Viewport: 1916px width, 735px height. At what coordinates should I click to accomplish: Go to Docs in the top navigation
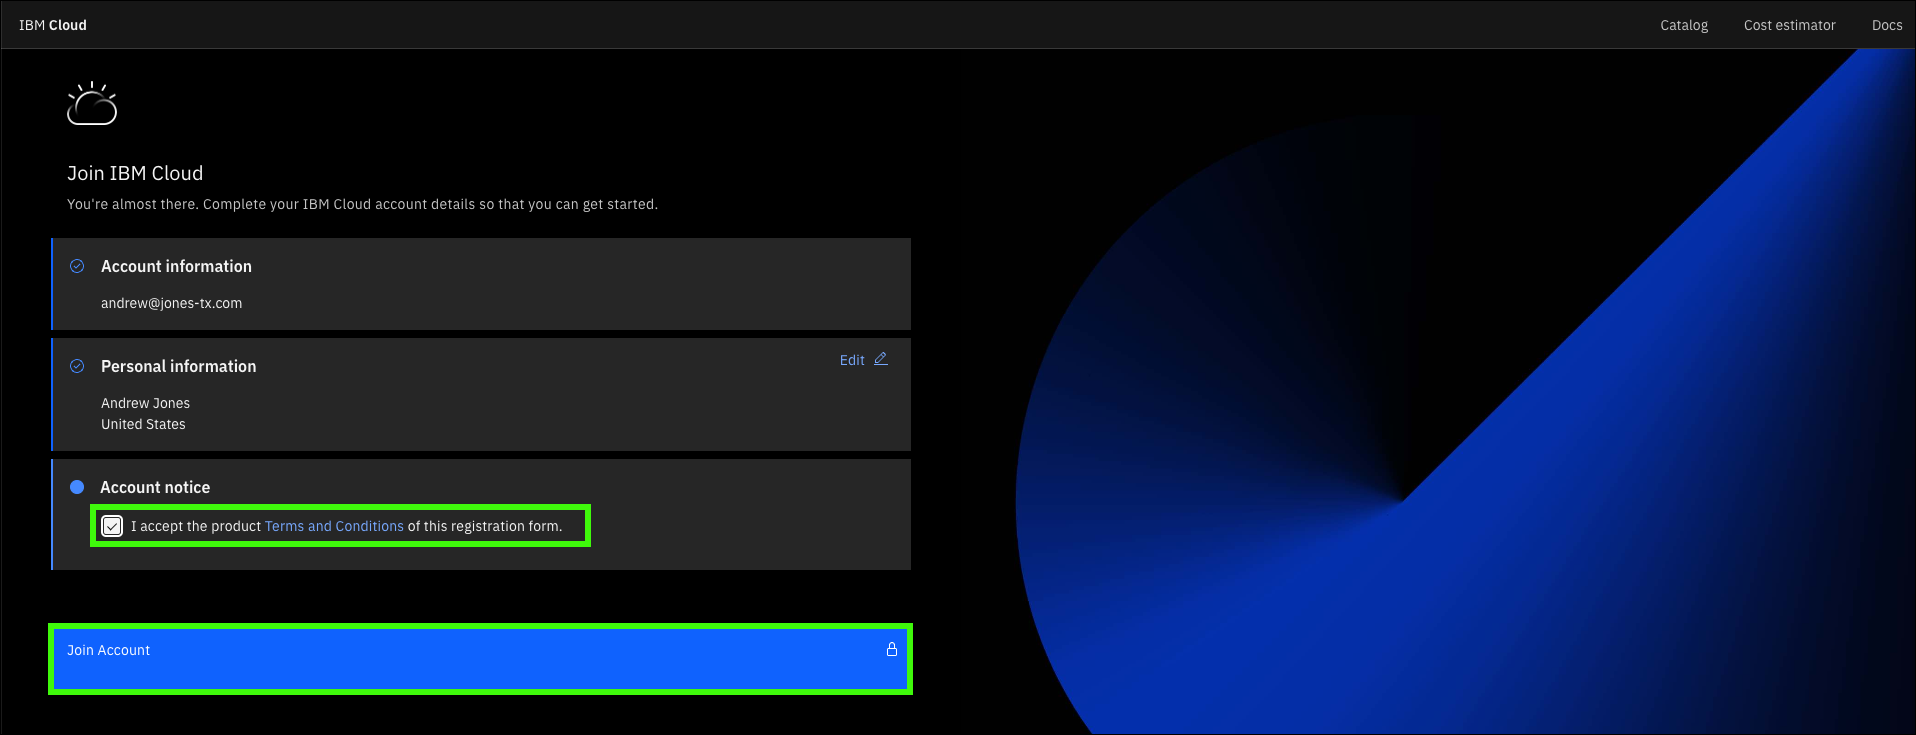coord(1887,25)
